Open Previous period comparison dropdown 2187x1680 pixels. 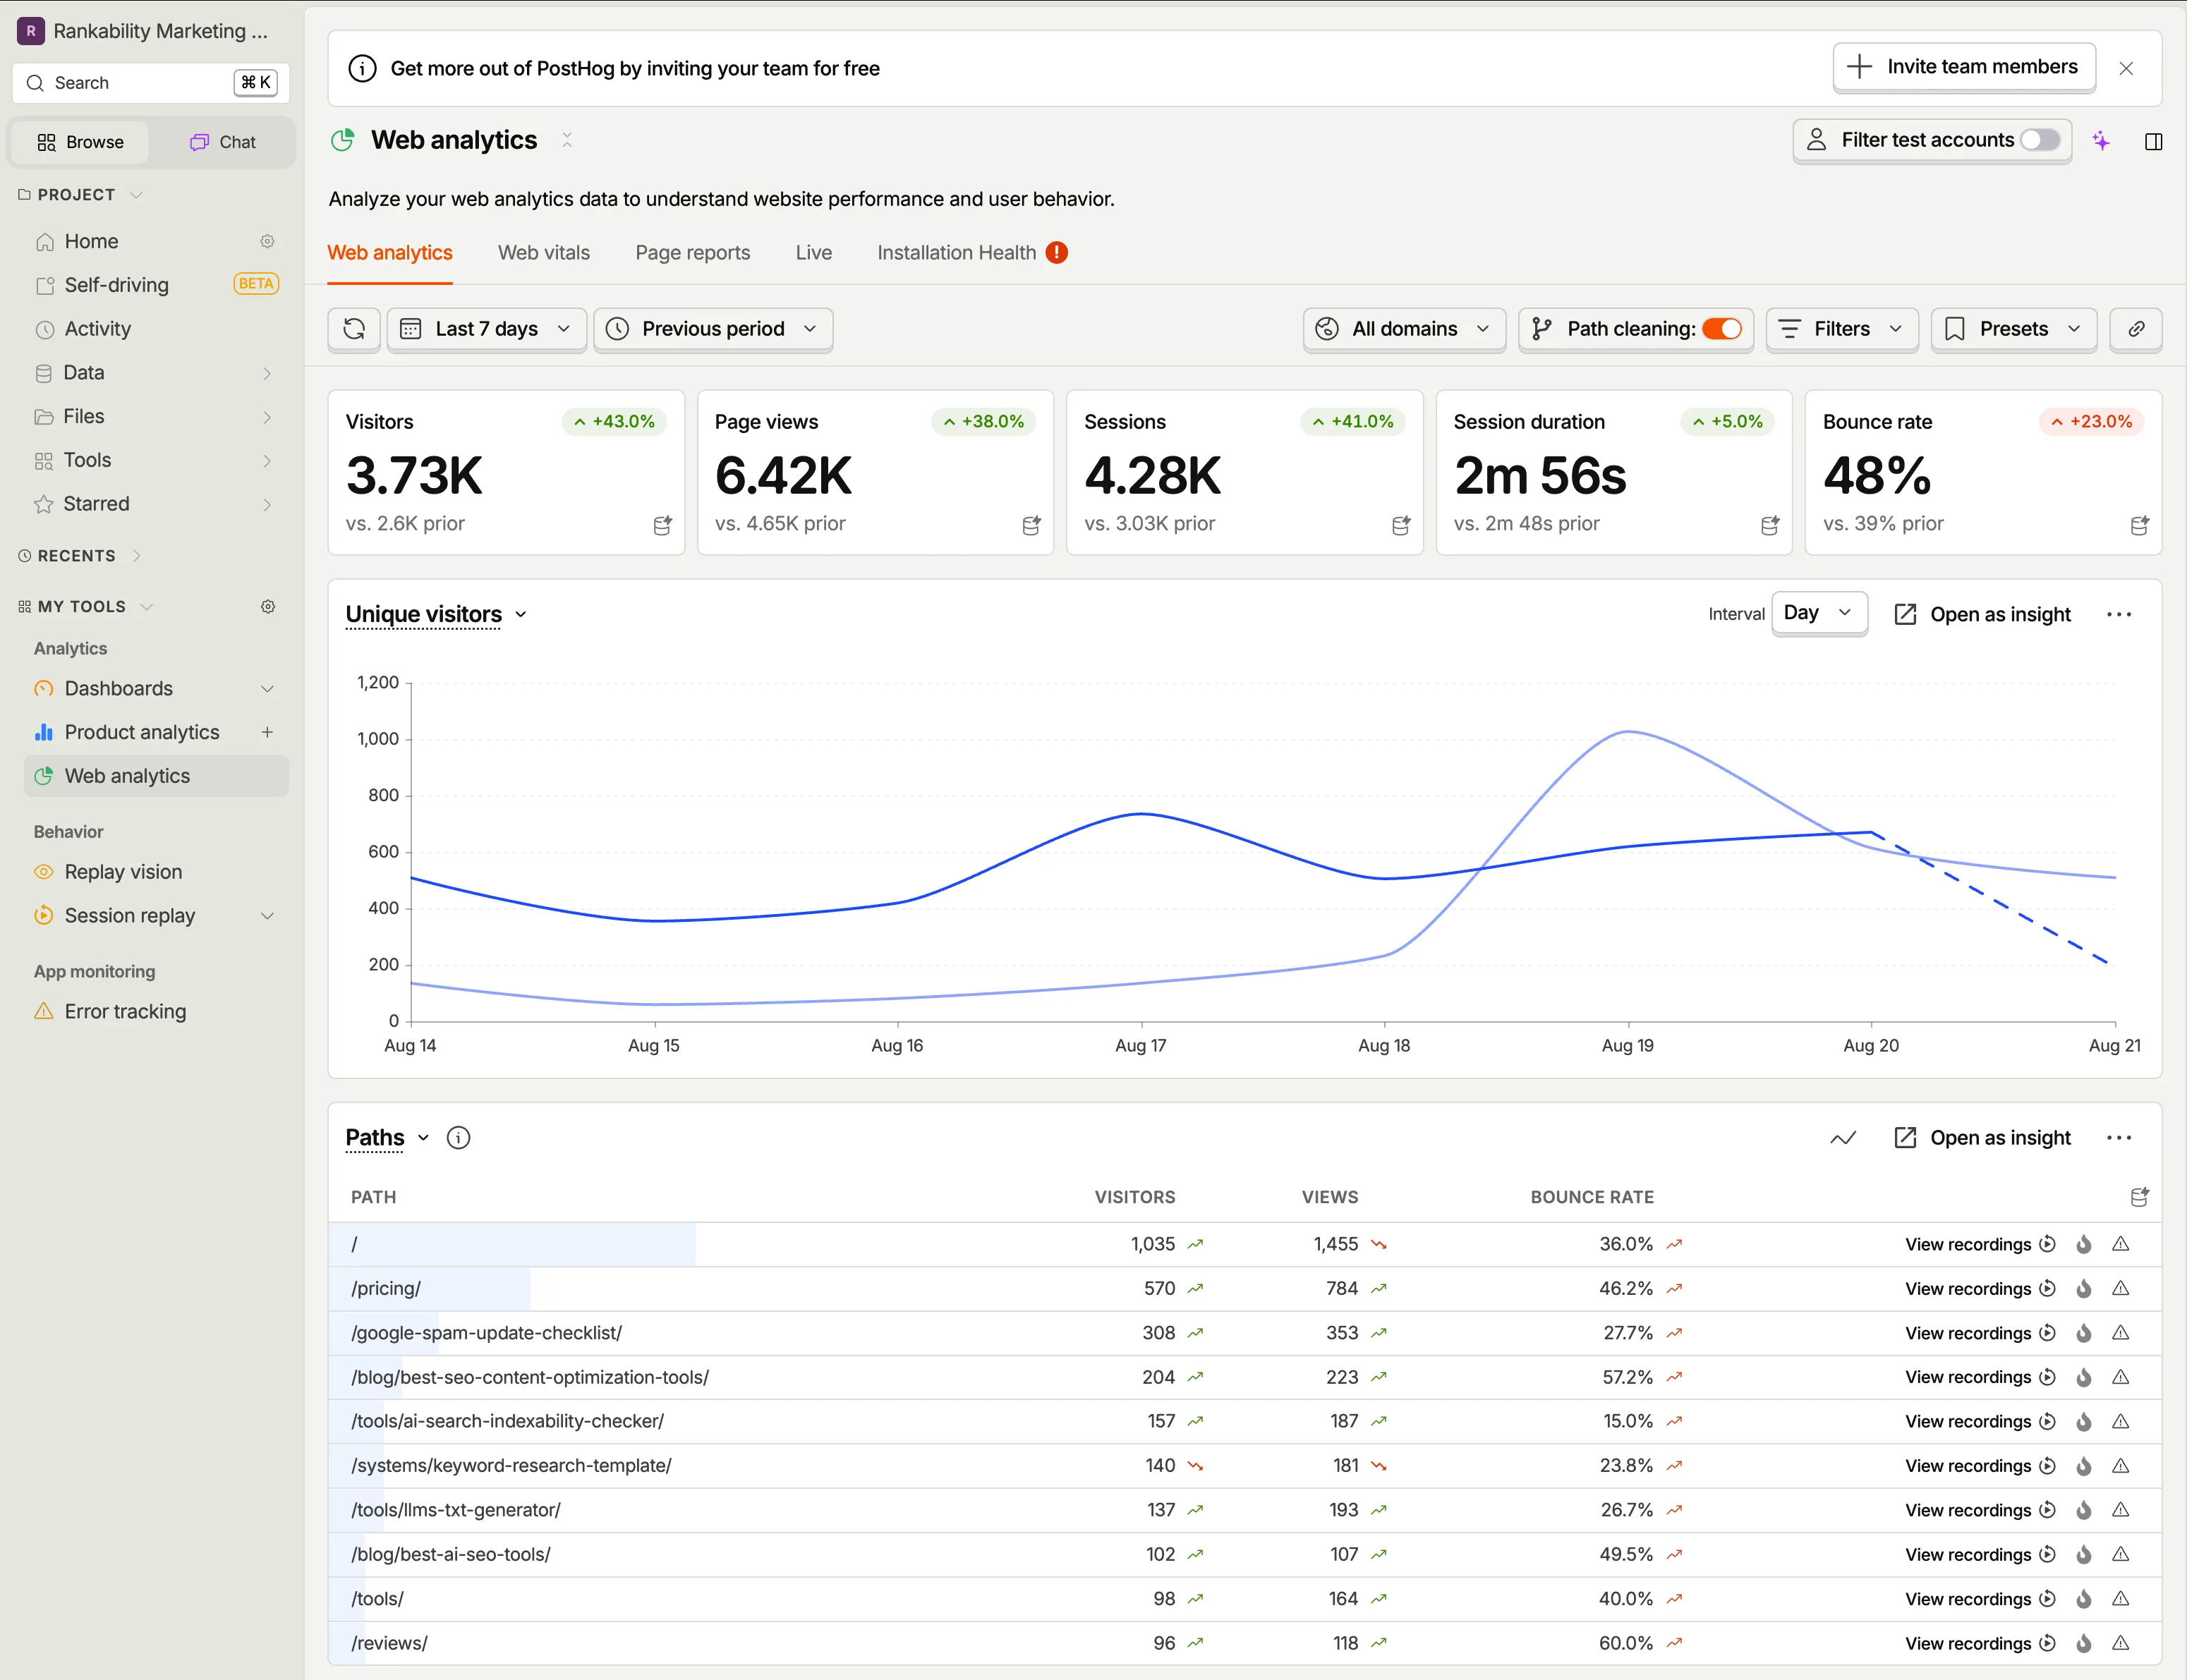point(713,329)
